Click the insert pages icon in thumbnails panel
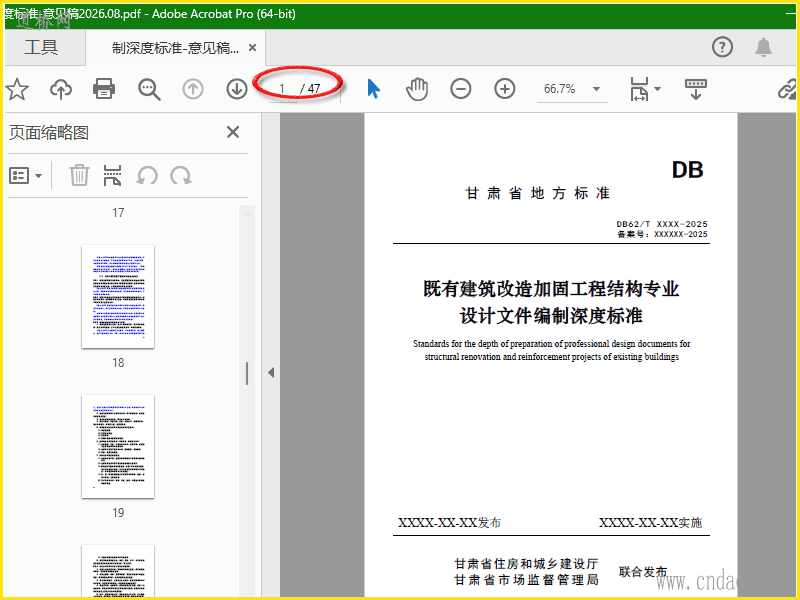This screenshot has height=600, width=800. coord(112,176)
